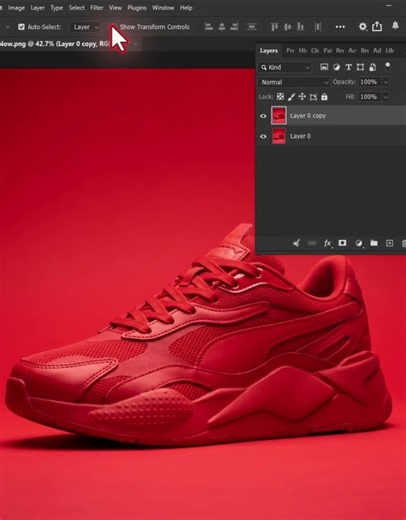Click distribute horizontally icon in options bar
This screenshot has height=520, width=406.
(318, 27)
